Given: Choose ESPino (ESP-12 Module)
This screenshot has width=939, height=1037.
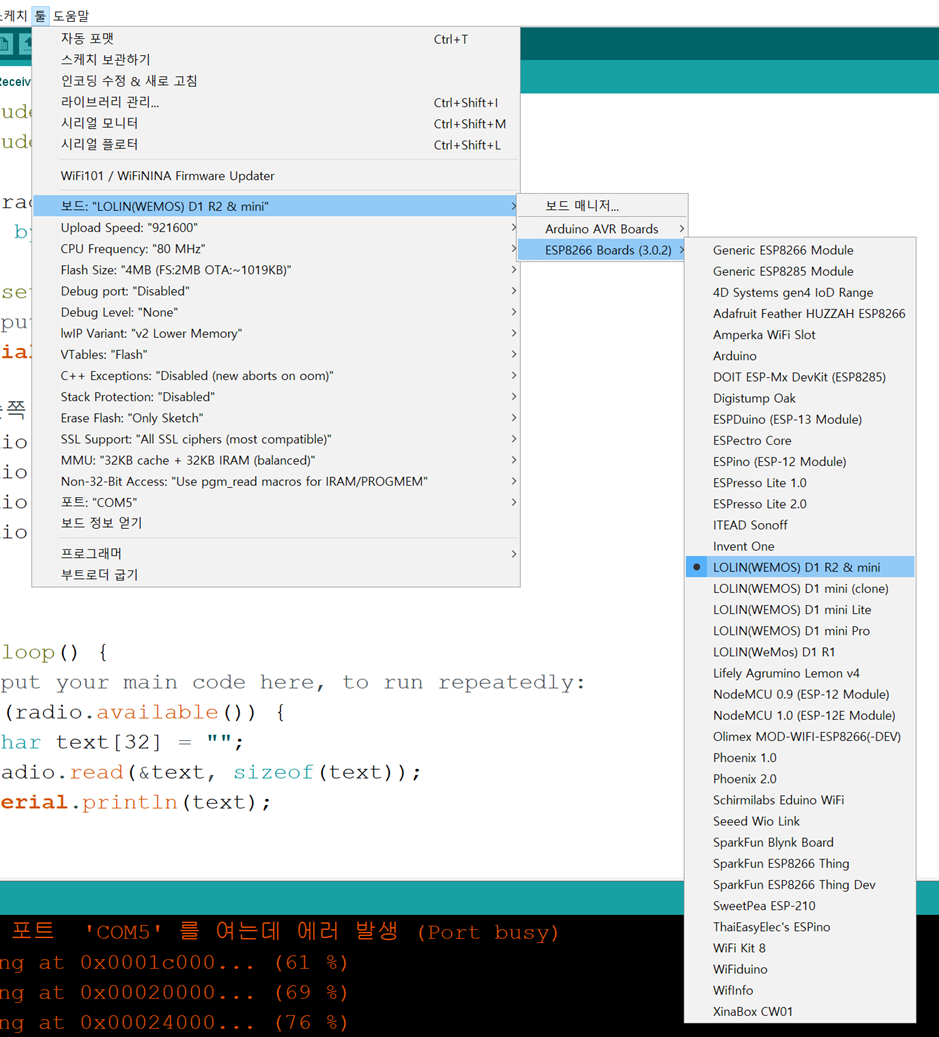Looking at the screenshot, I should [800, 462].
